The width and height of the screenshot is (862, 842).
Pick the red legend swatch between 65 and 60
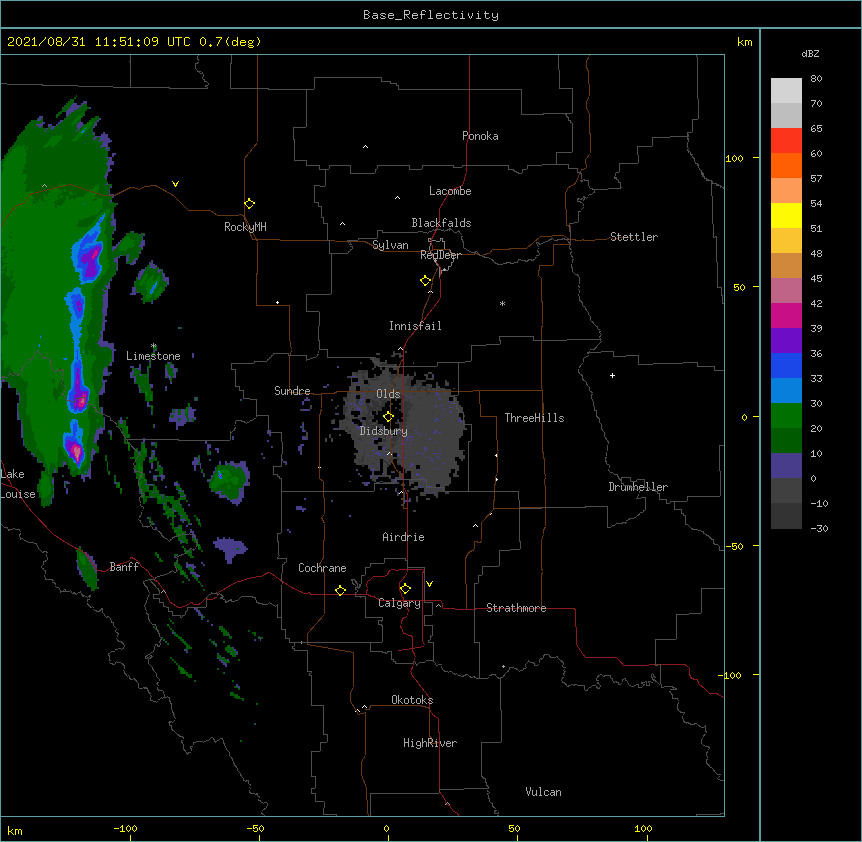coord(786,141)
